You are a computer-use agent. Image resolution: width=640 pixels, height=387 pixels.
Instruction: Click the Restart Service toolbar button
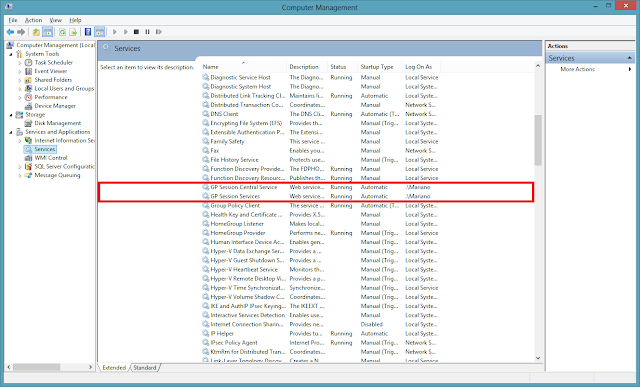point(159,32)
